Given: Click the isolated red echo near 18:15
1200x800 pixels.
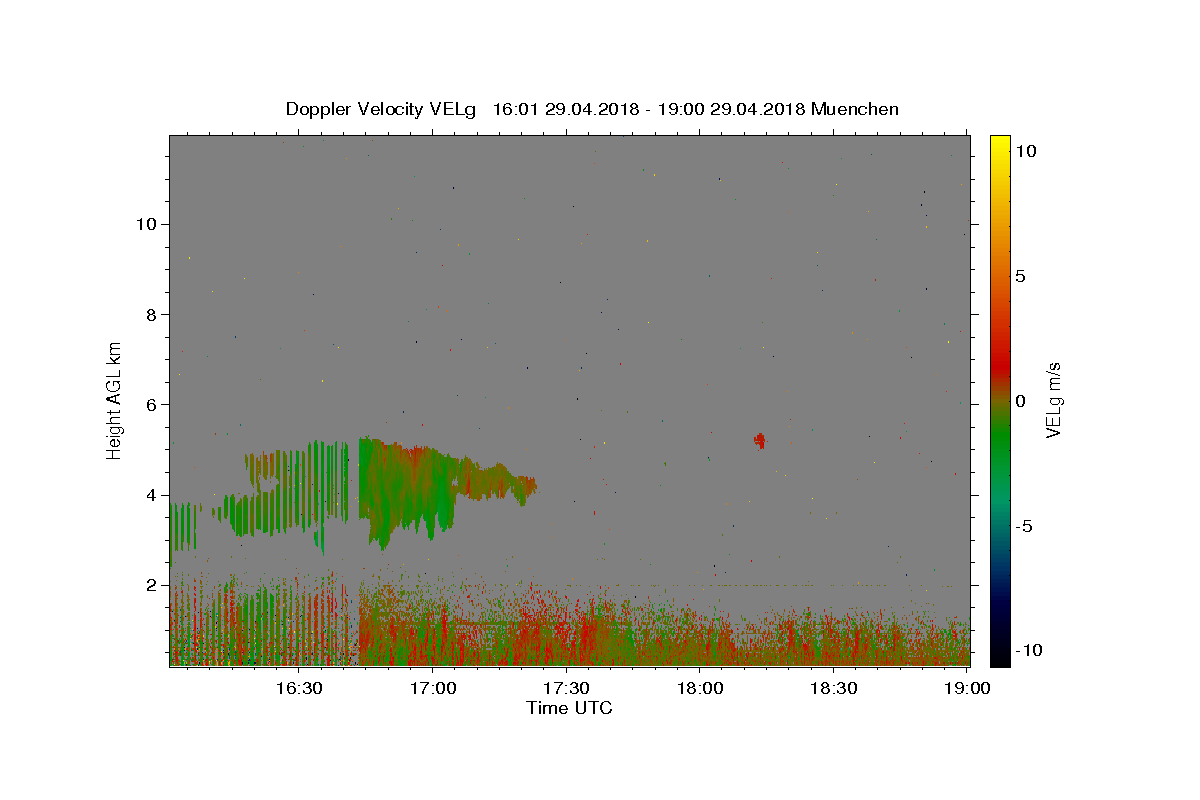Looking at the screenshot, I should click(x=760, y=440).
